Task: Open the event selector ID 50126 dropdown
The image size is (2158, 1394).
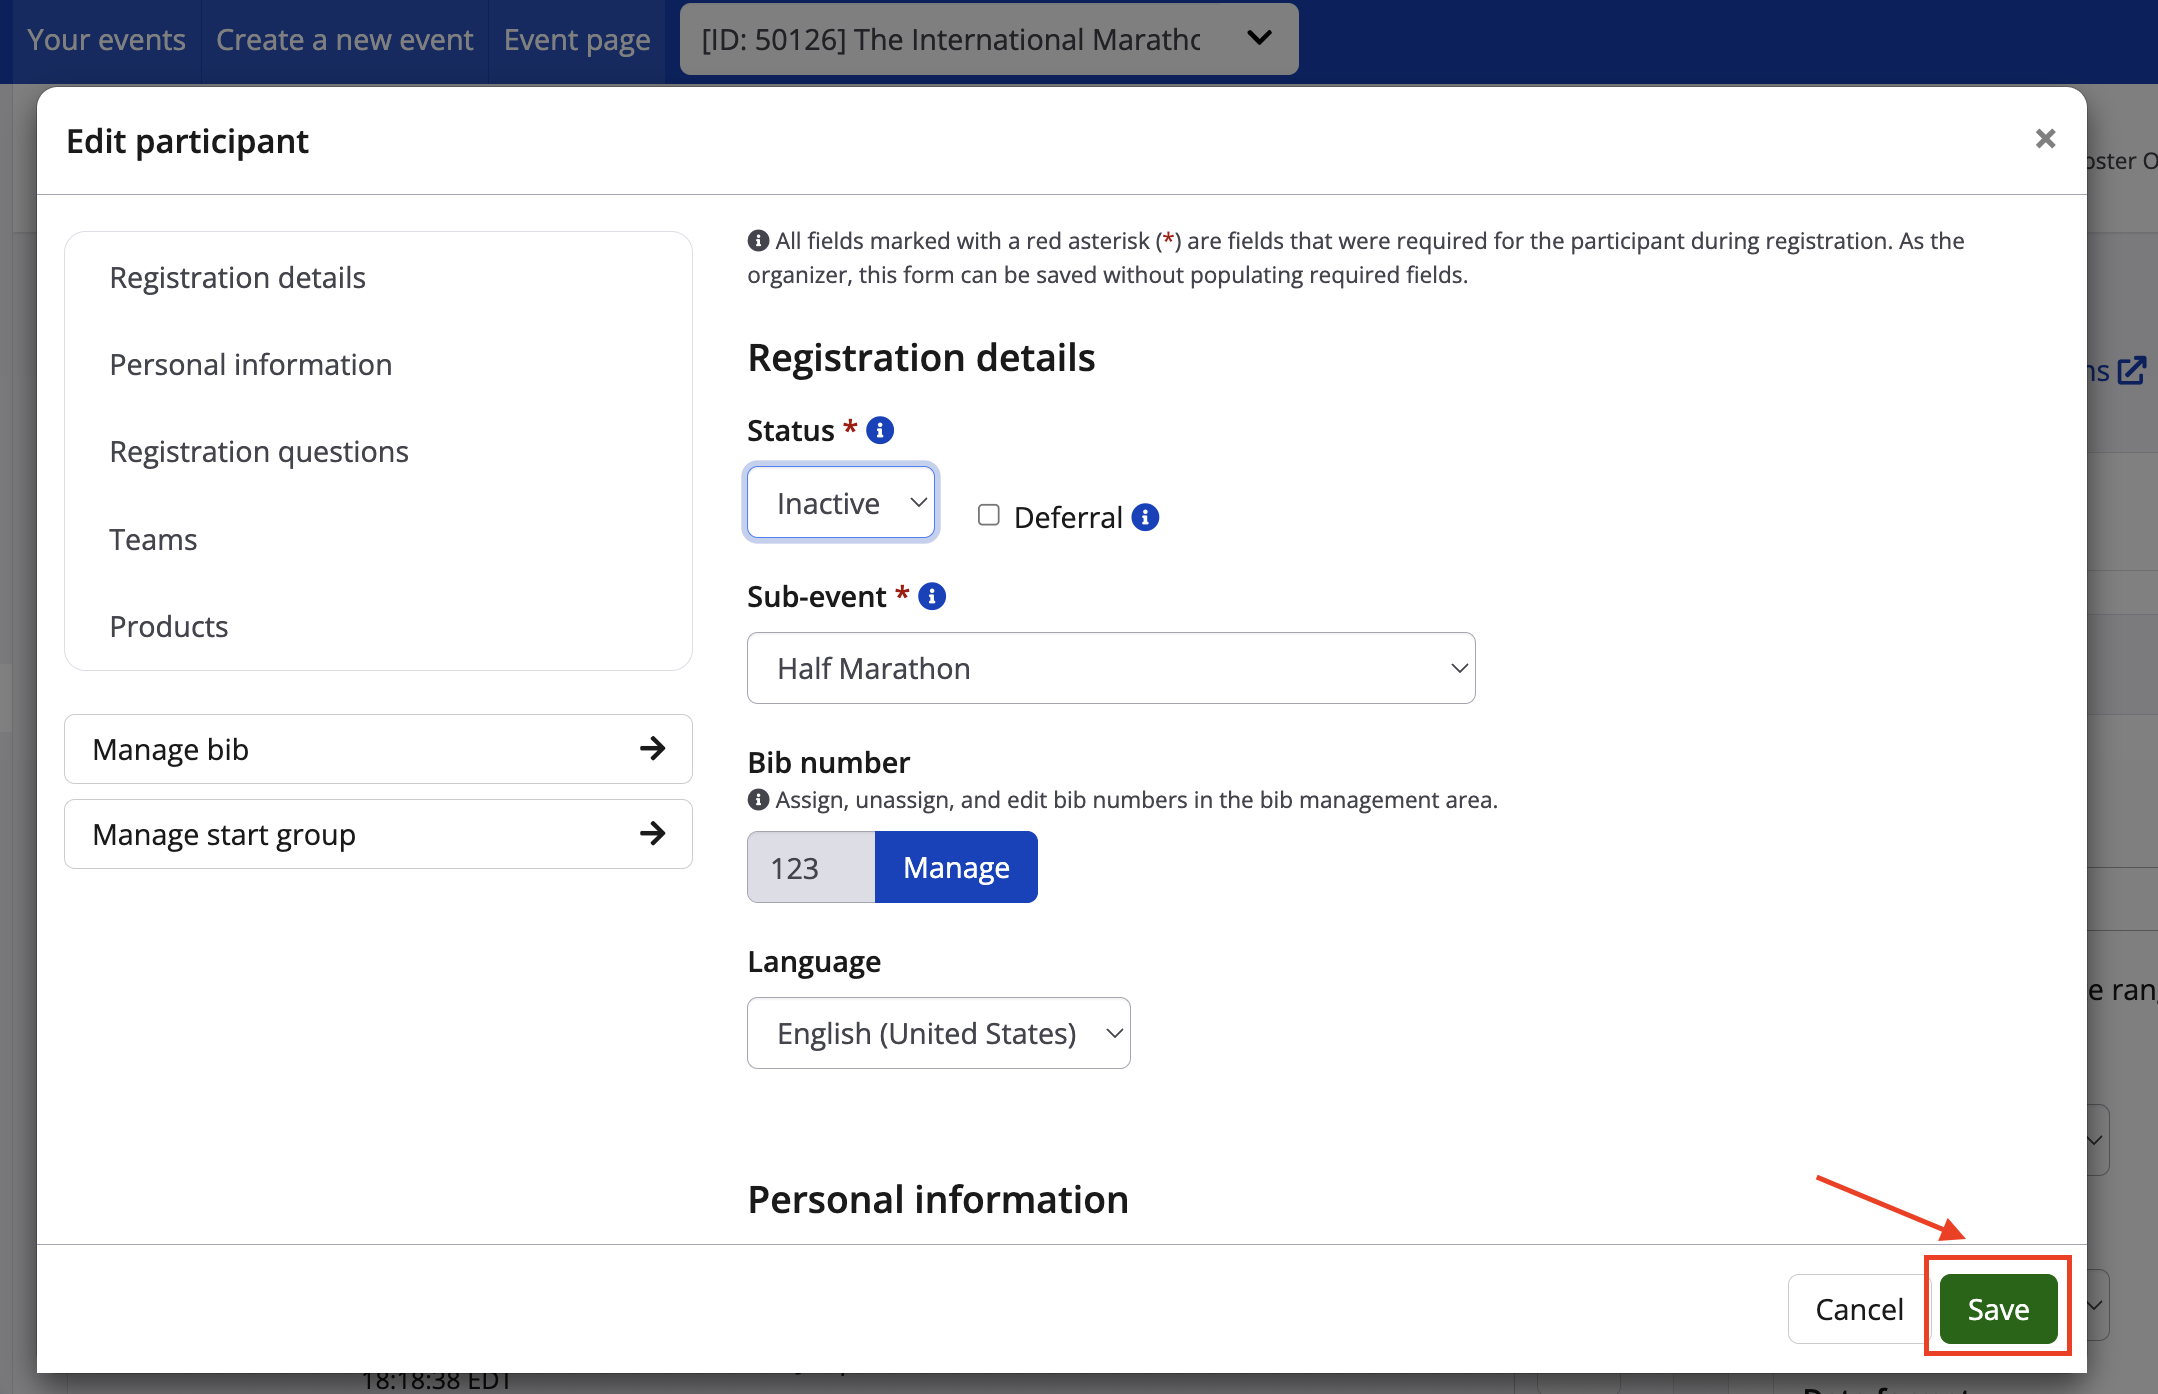Action: click(x=988, y=39)
